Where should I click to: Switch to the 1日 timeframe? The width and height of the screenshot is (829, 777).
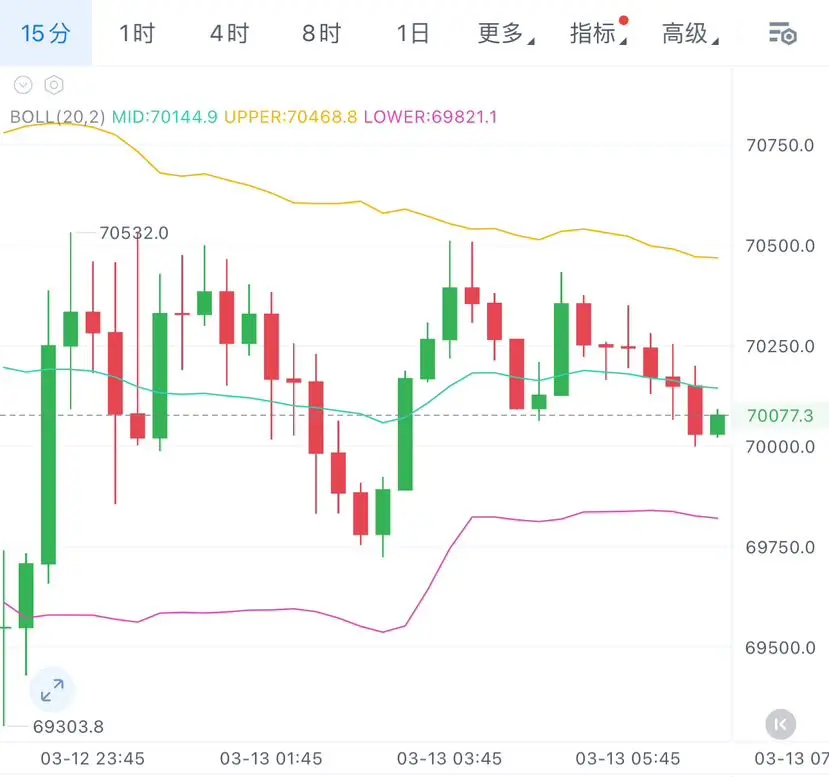413,33
